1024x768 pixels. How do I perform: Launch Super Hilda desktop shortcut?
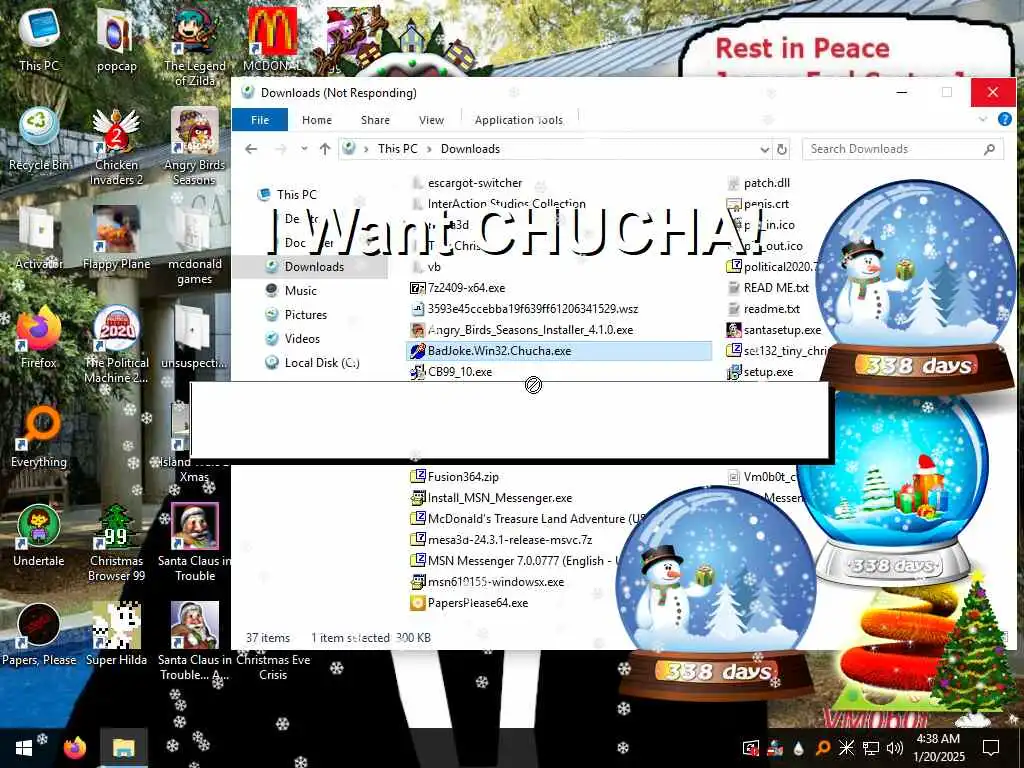(116, 635)
